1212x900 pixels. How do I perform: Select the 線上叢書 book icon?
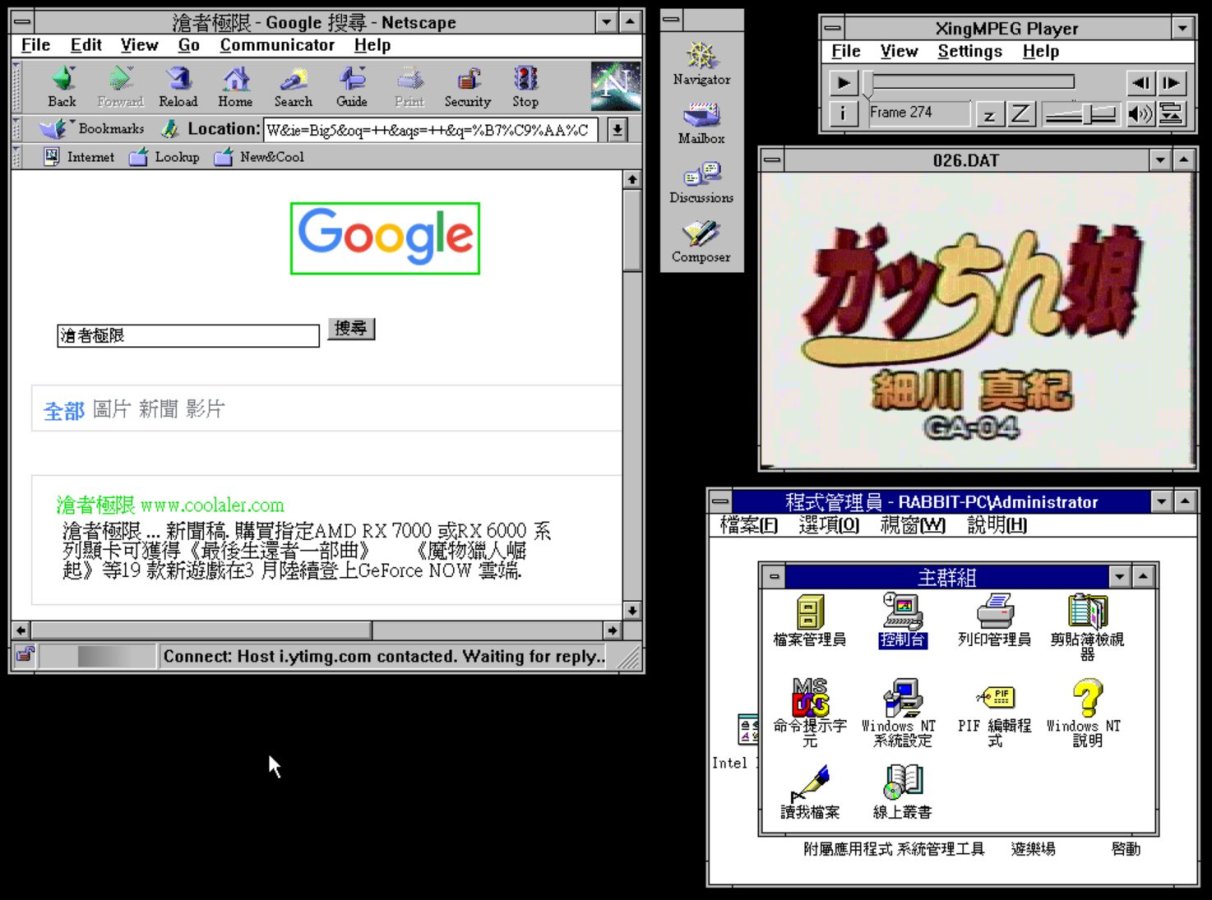[x=903, y=792]
